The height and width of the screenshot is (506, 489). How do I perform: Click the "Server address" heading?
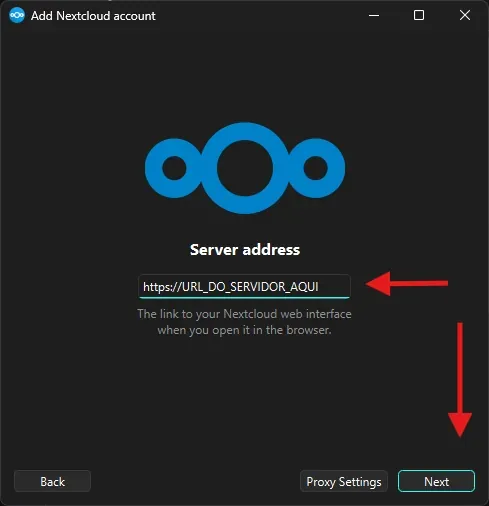tap(245, 250)
